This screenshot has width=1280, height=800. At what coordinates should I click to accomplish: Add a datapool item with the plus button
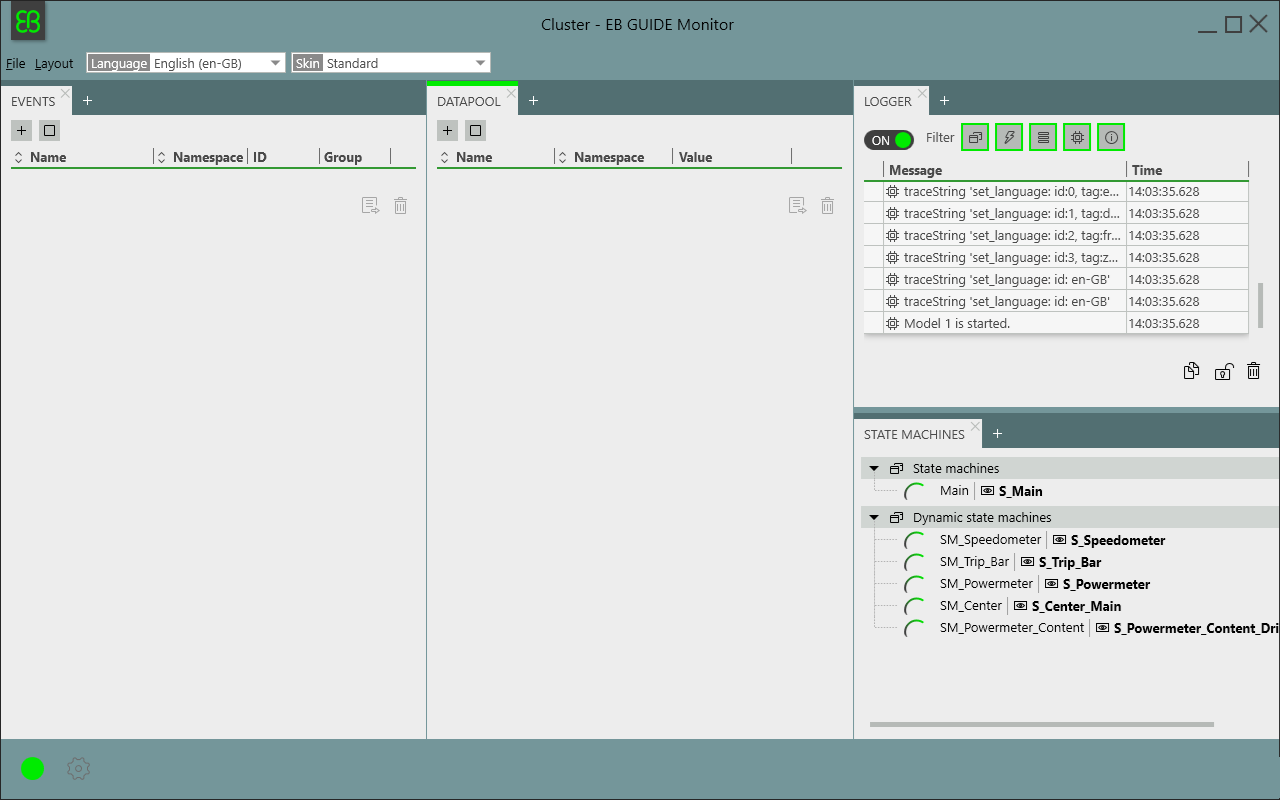pyautogui.click(x=448, y=130)
